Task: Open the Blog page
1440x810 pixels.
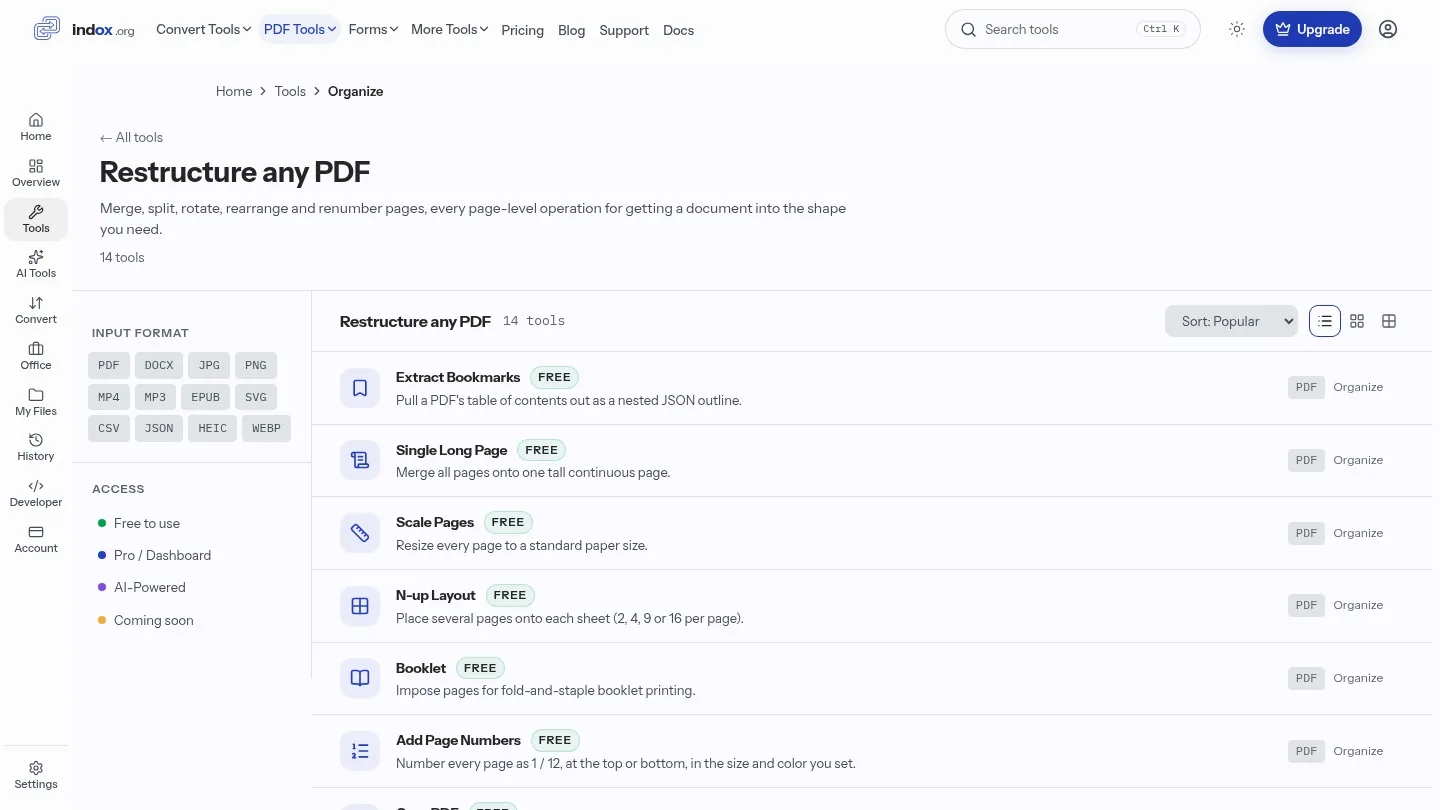Action: tap(571, 30)
